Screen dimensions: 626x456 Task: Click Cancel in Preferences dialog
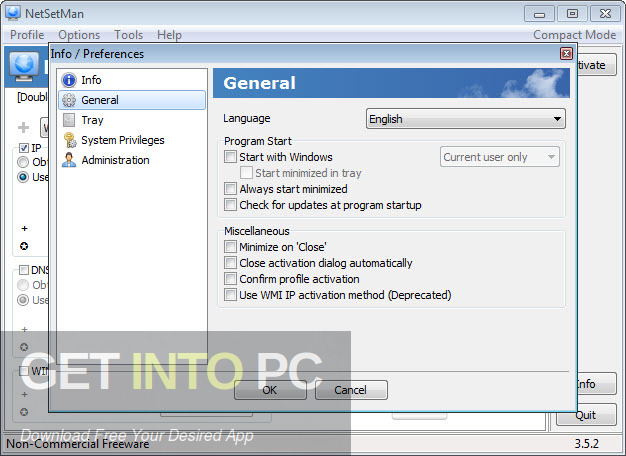pos(351,390)
